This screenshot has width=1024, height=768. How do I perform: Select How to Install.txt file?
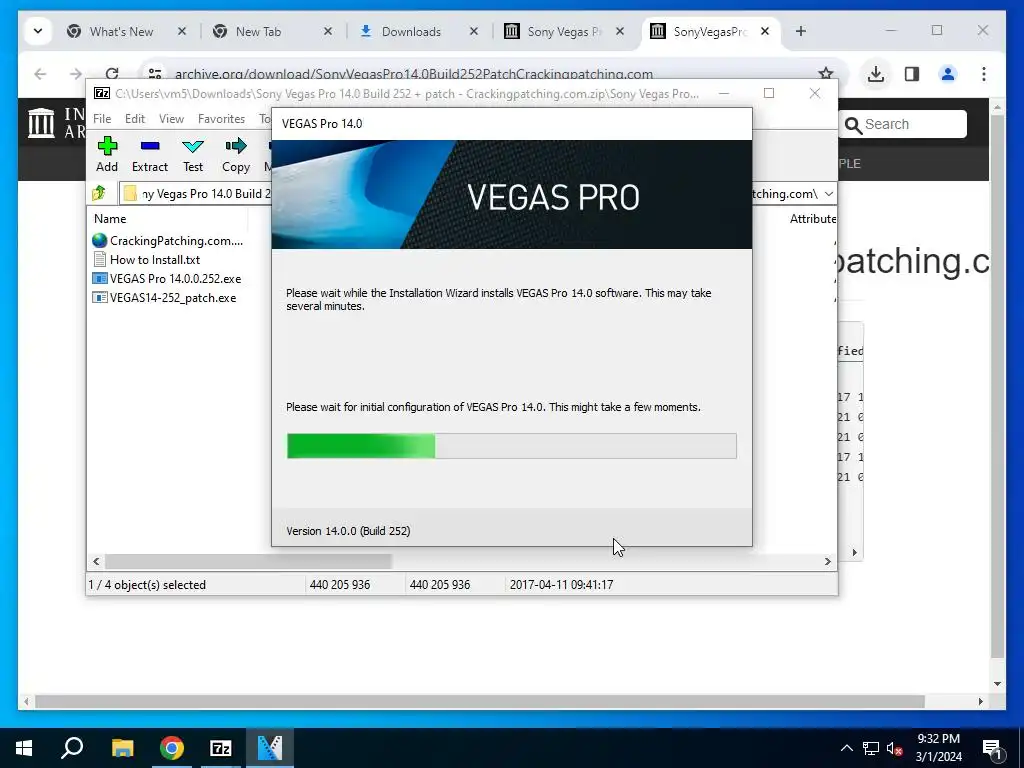click(x=146, y=260)
